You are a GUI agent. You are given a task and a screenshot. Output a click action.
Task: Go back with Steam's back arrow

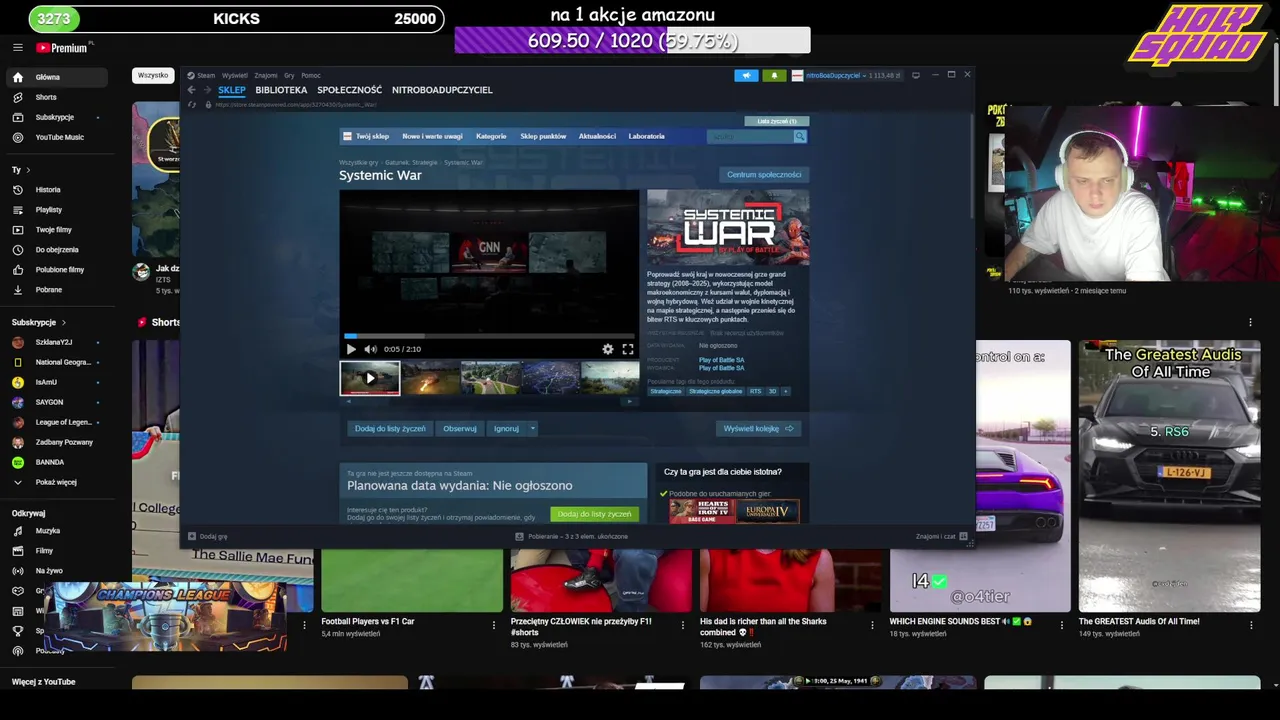191,90
